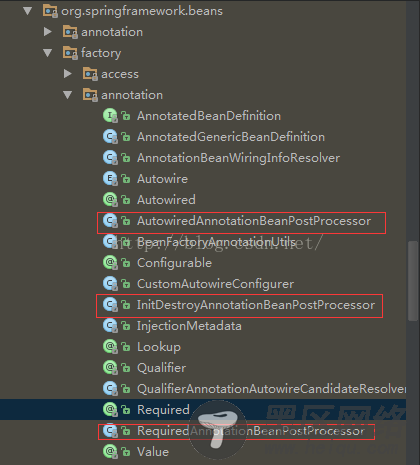420x465 pixels.
Task: Click the class icon of QualifierAnnotationAutowireCandidateResolver
Action: tap(110, 389)
